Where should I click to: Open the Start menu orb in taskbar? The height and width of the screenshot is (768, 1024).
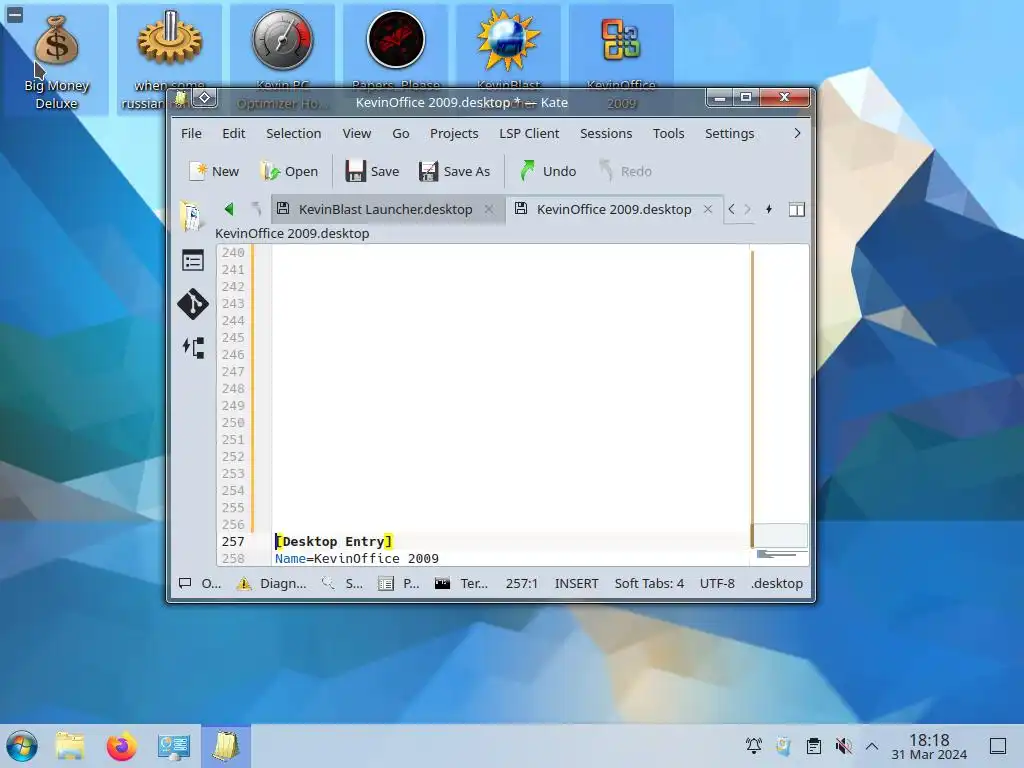pos(22,746)
